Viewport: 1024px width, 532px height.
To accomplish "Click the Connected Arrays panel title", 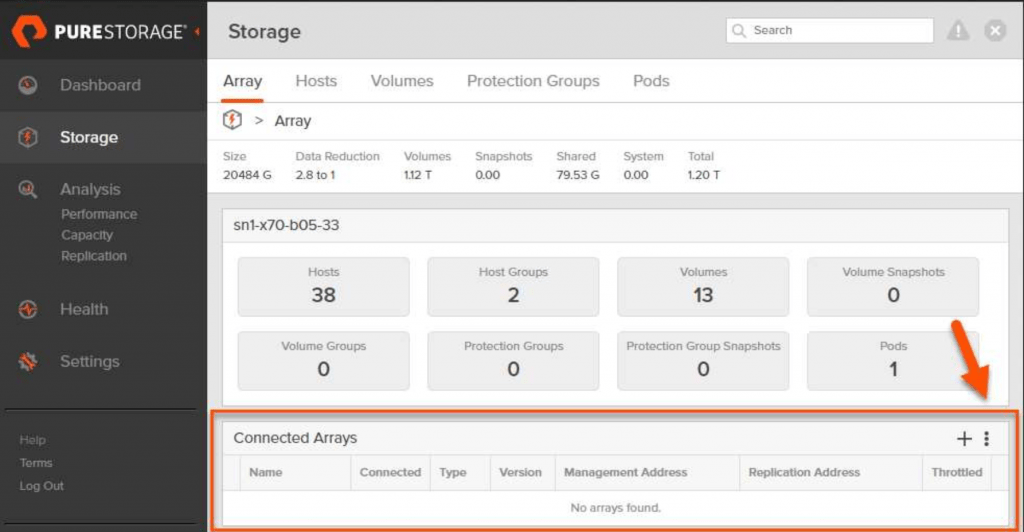I will (x=295, y=438).
